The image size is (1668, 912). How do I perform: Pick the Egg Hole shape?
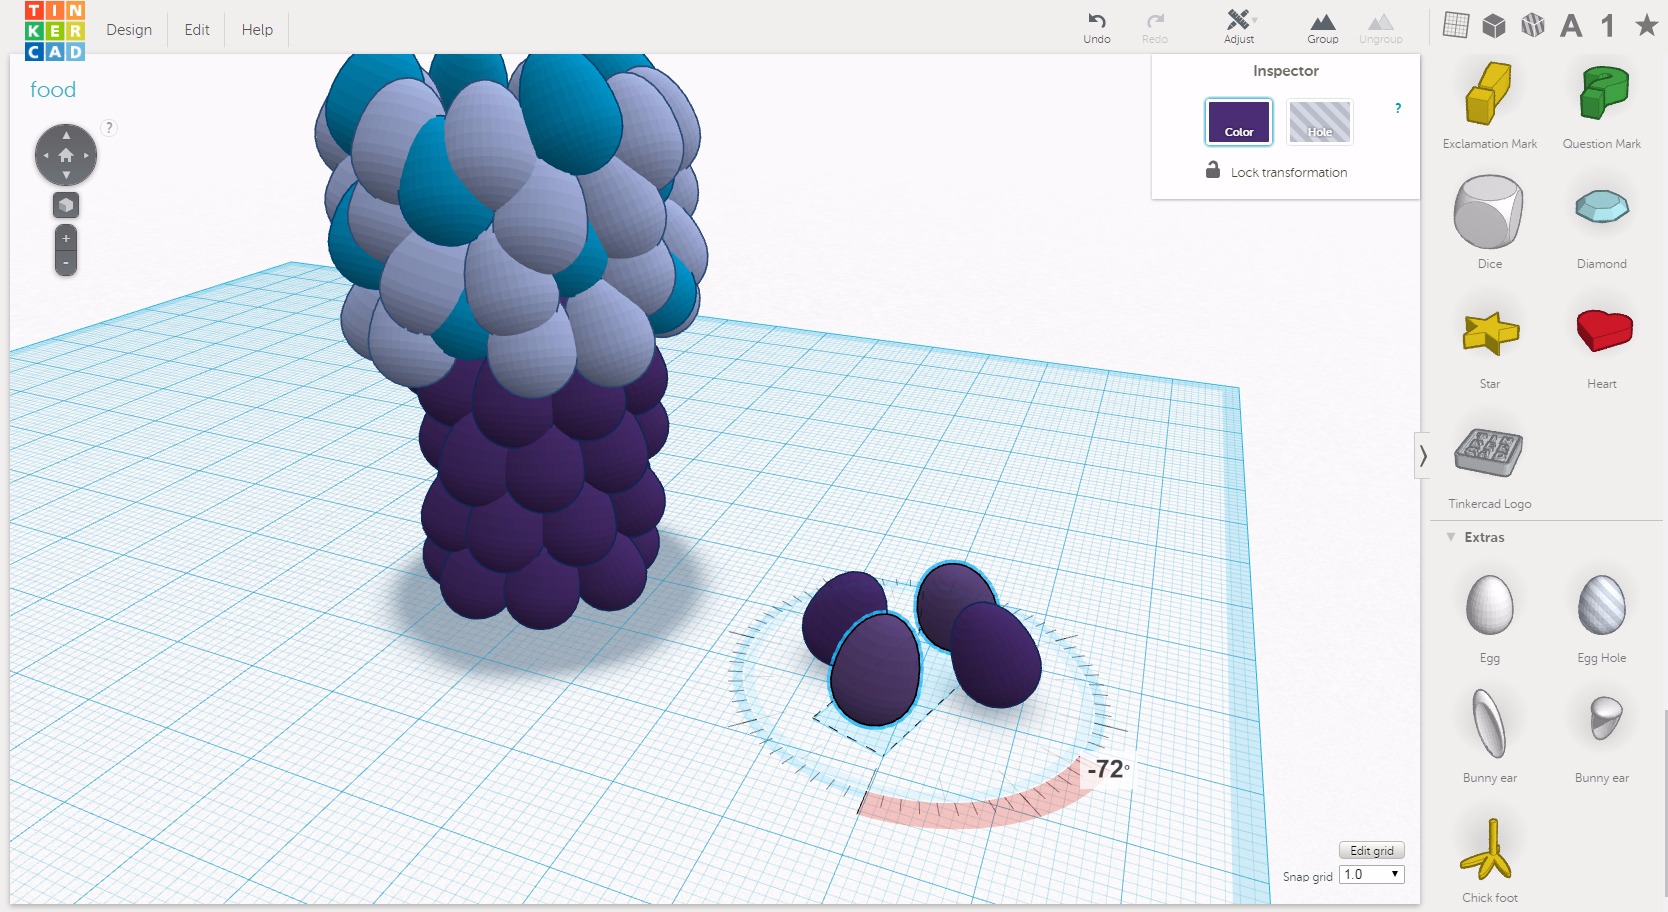[1601, 605]
